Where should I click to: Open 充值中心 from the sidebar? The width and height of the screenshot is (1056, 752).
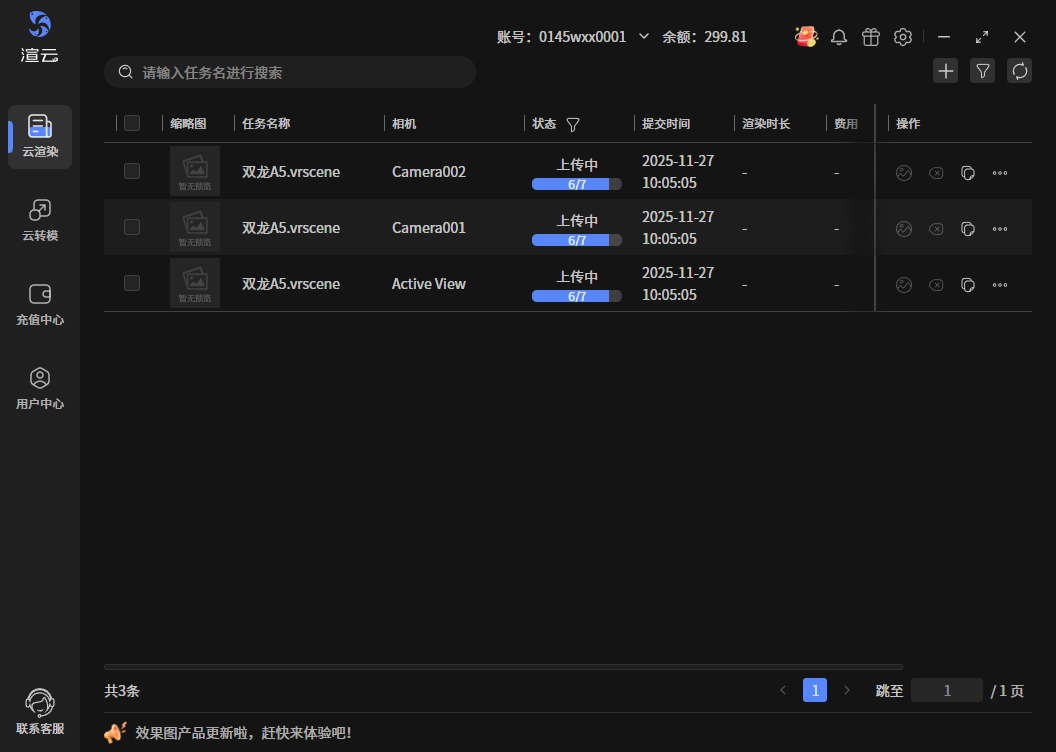40,305
